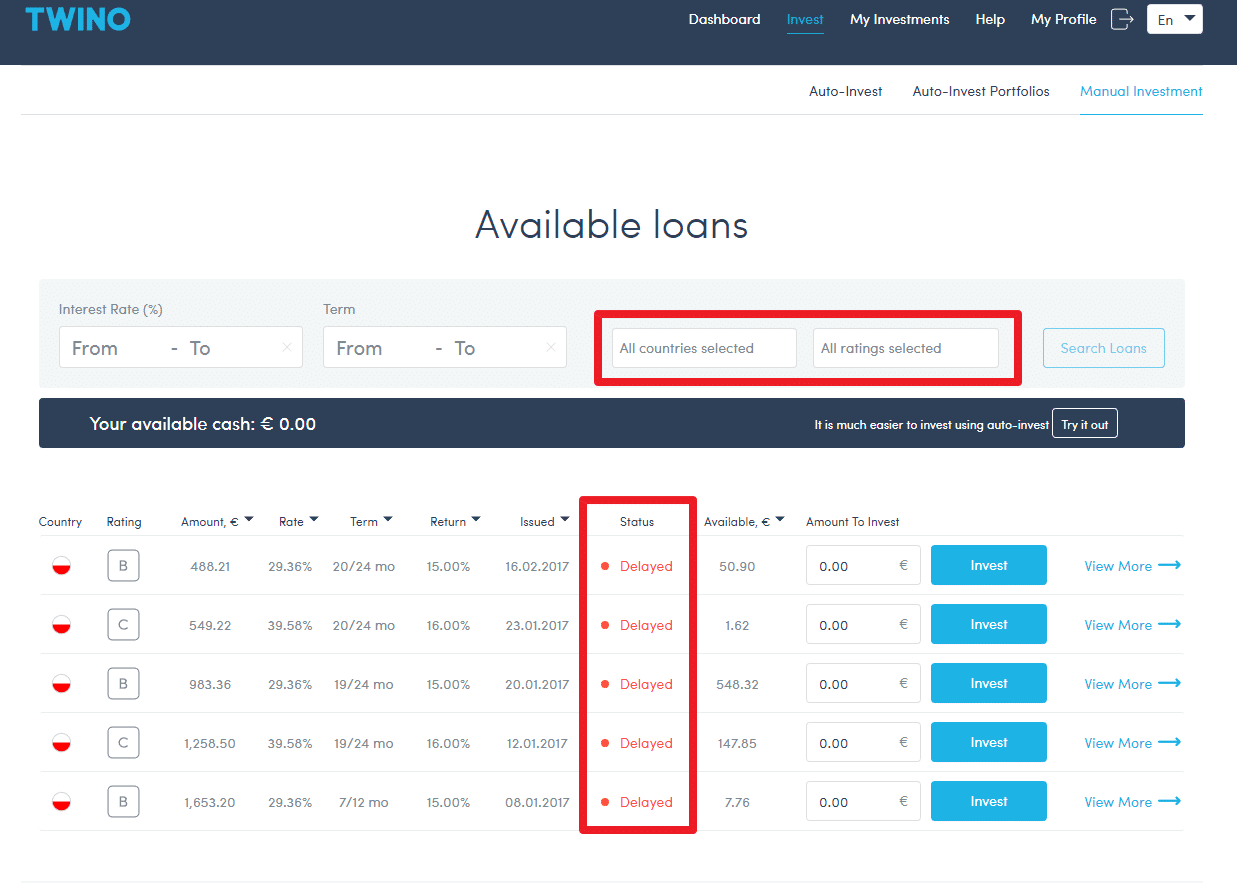Viewport: 1237px width, 883px height.
Task: Click the Poland flag in the 983.36 loan row
Action: pyautogui.click(x=61, y=684)
